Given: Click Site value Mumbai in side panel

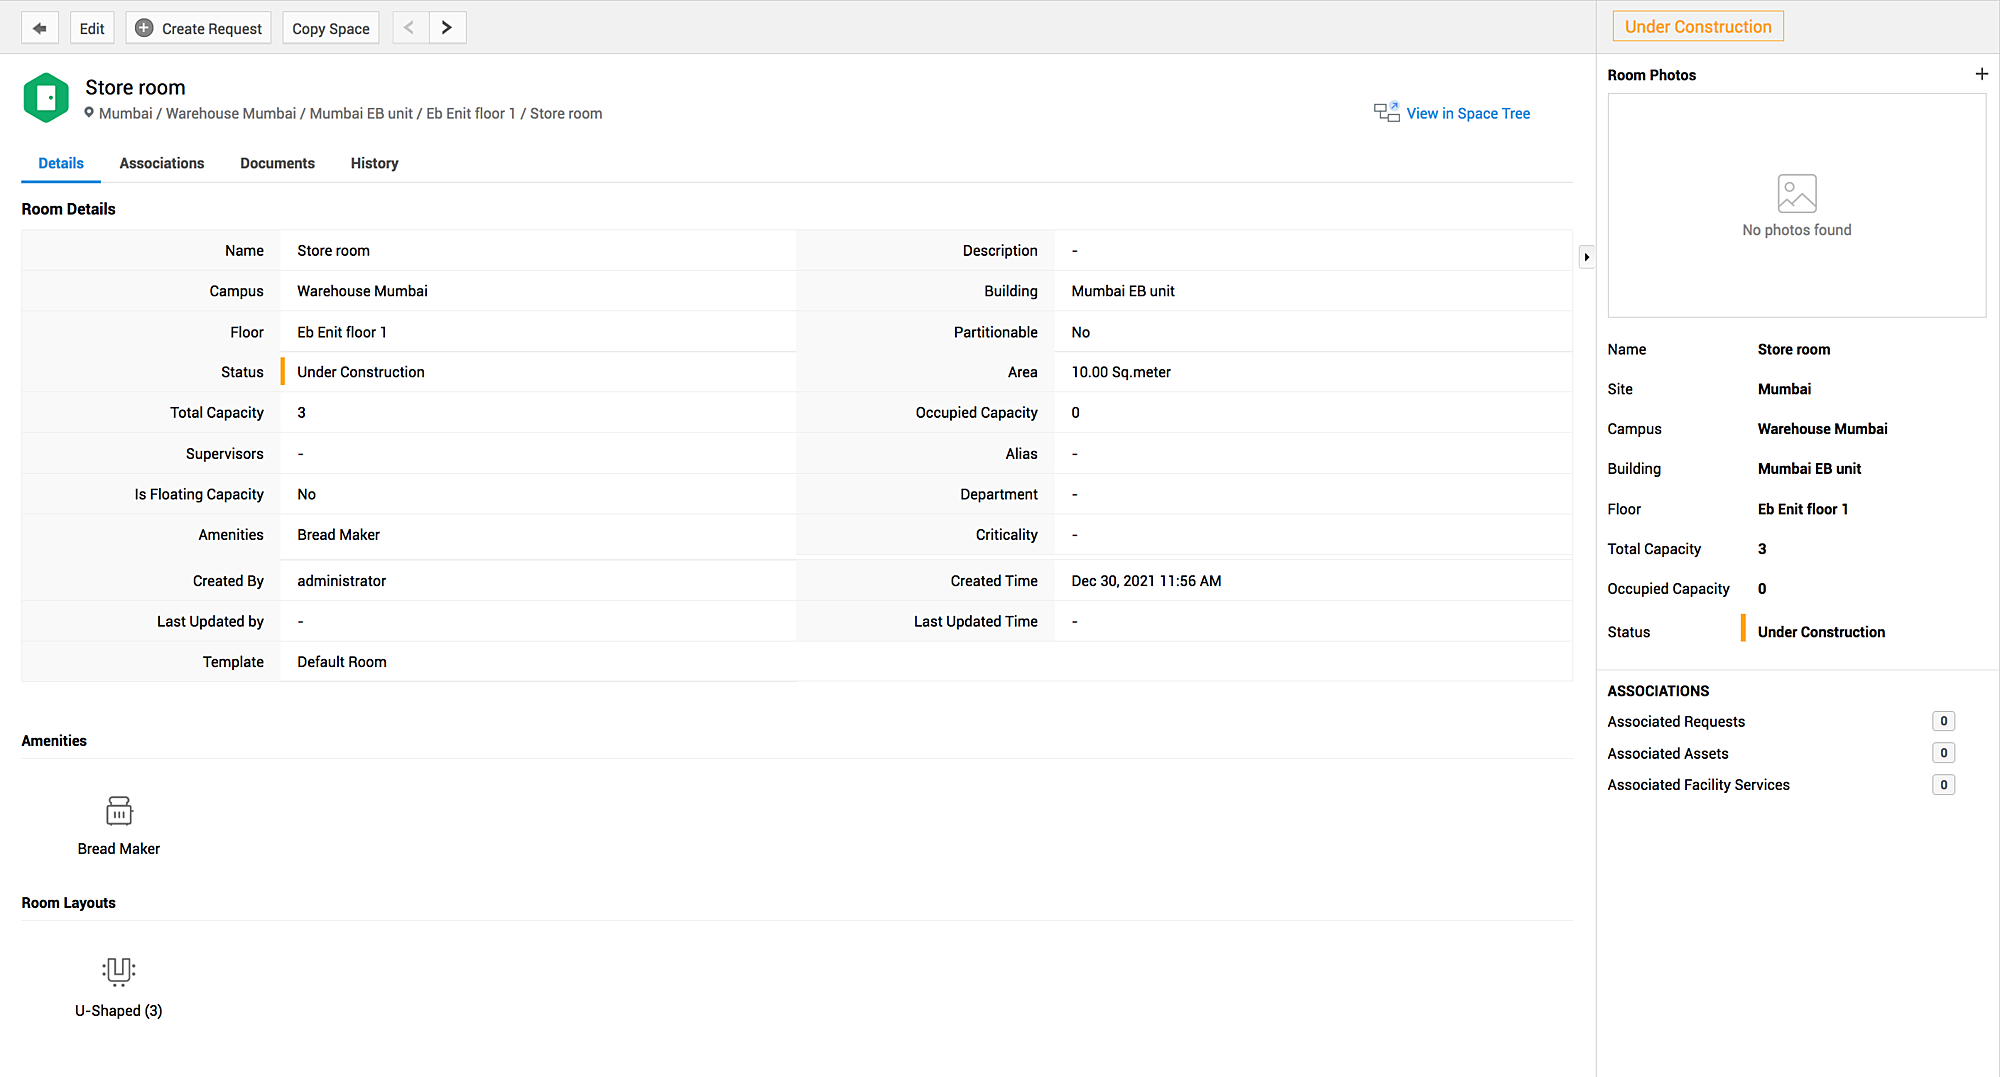Looking at the screenshot, I should [1784, 389].
